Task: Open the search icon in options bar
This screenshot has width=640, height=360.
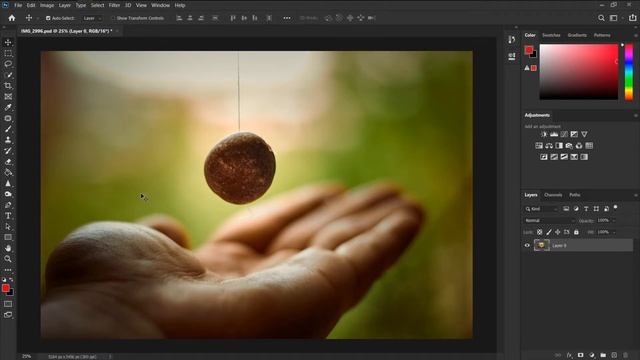Action: click(601, 18)
